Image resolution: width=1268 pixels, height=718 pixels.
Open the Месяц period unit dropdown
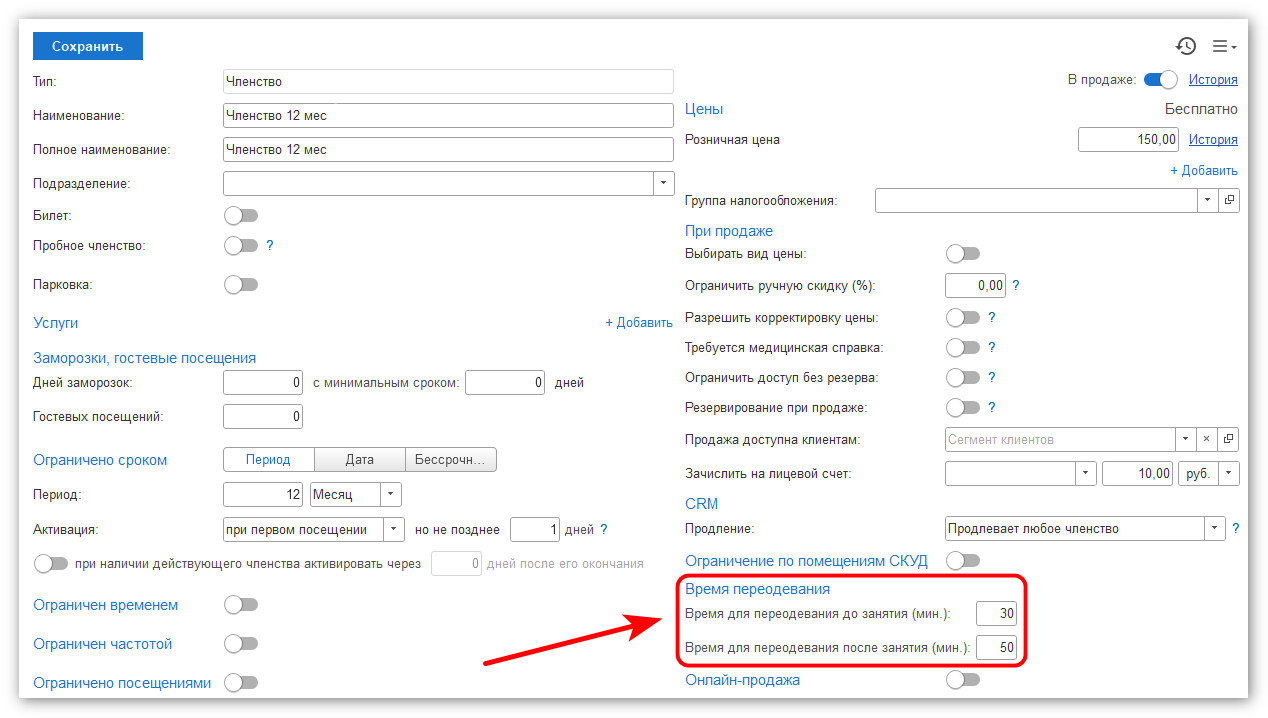click(392, 495)
